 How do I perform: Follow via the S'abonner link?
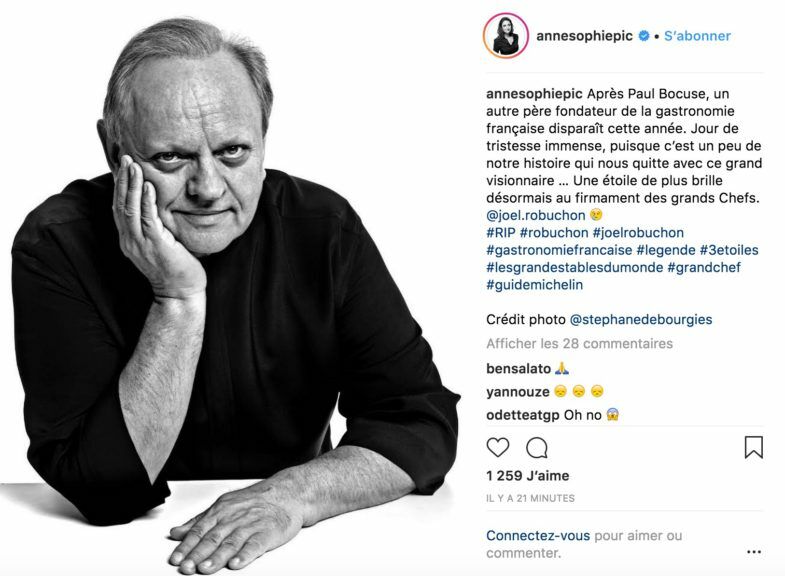697,36
